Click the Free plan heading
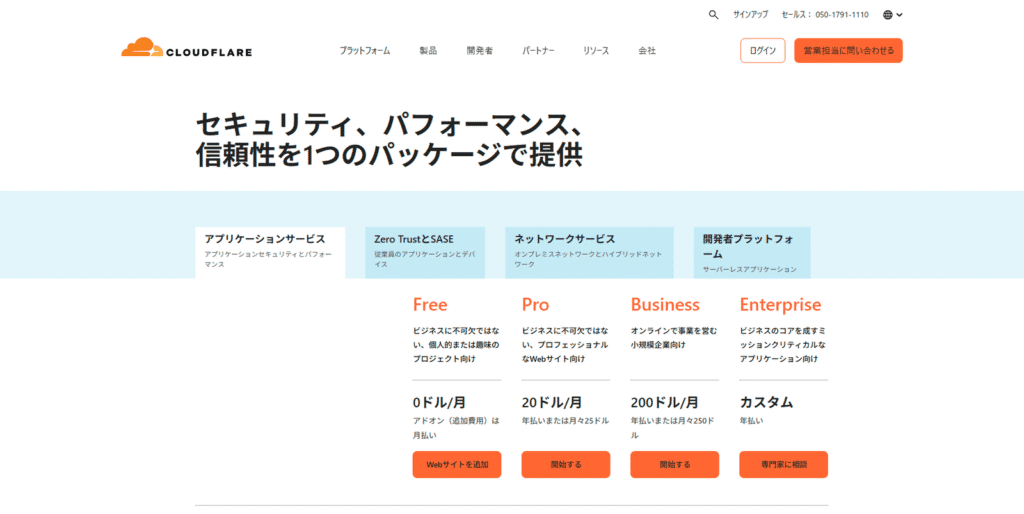 click(x=430, y=304)
